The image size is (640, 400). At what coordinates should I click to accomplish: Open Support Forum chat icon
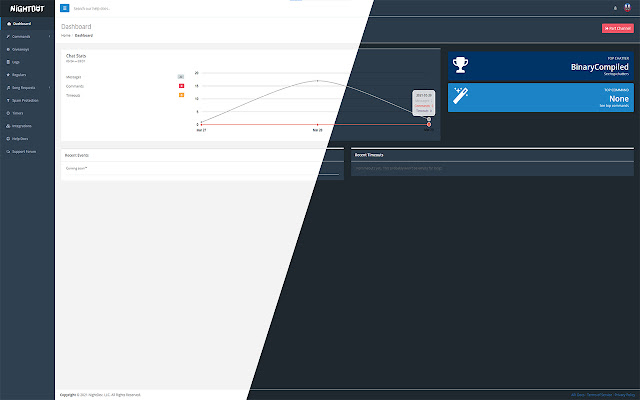tap(8, 151)
